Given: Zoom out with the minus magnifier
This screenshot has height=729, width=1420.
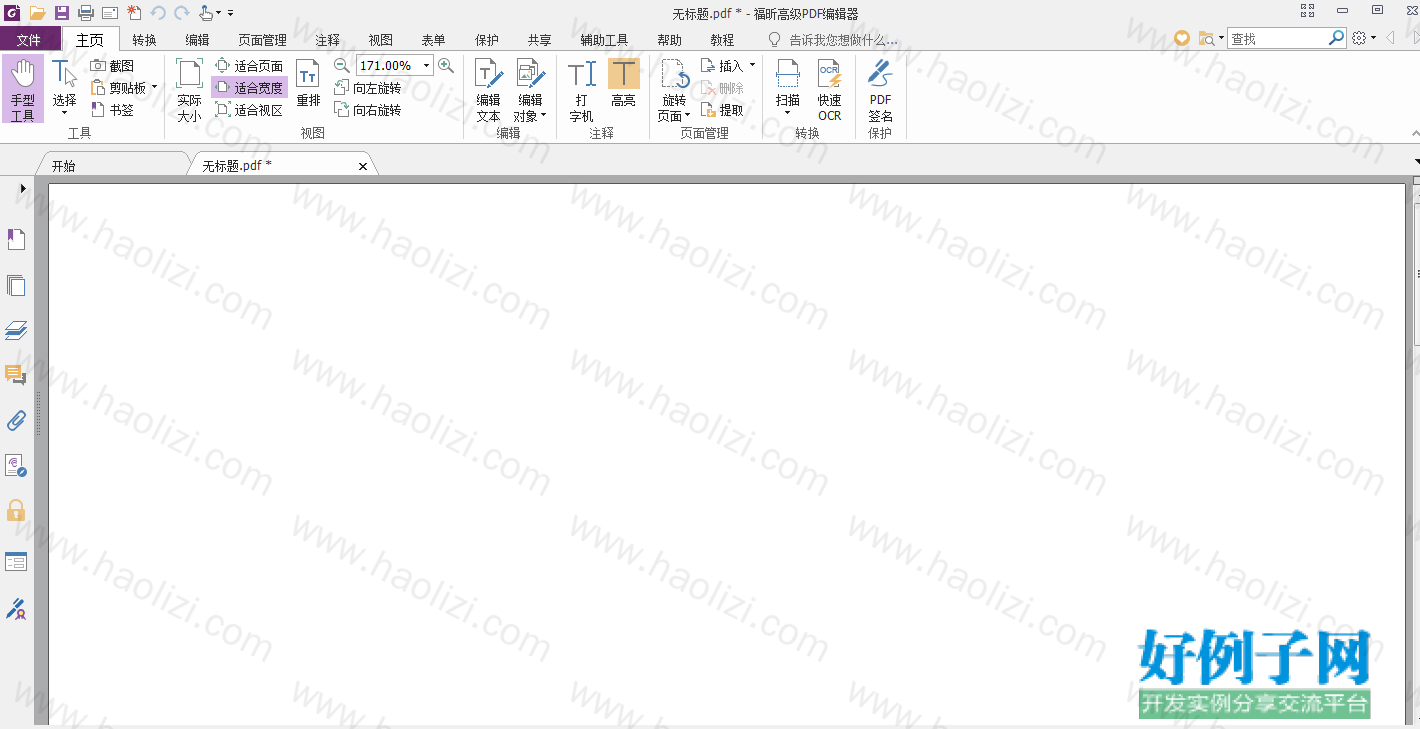Looking at the screenshot, I should point(342,65).
